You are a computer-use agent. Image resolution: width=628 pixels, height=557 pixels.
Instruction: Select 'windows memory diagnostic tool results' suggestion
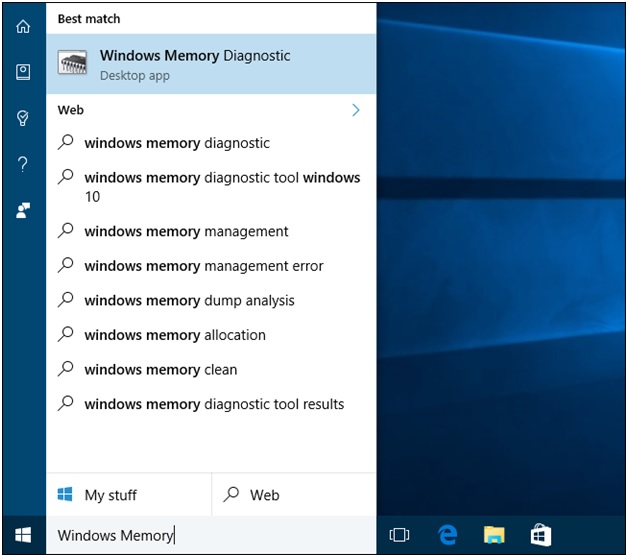click(211, 404)
